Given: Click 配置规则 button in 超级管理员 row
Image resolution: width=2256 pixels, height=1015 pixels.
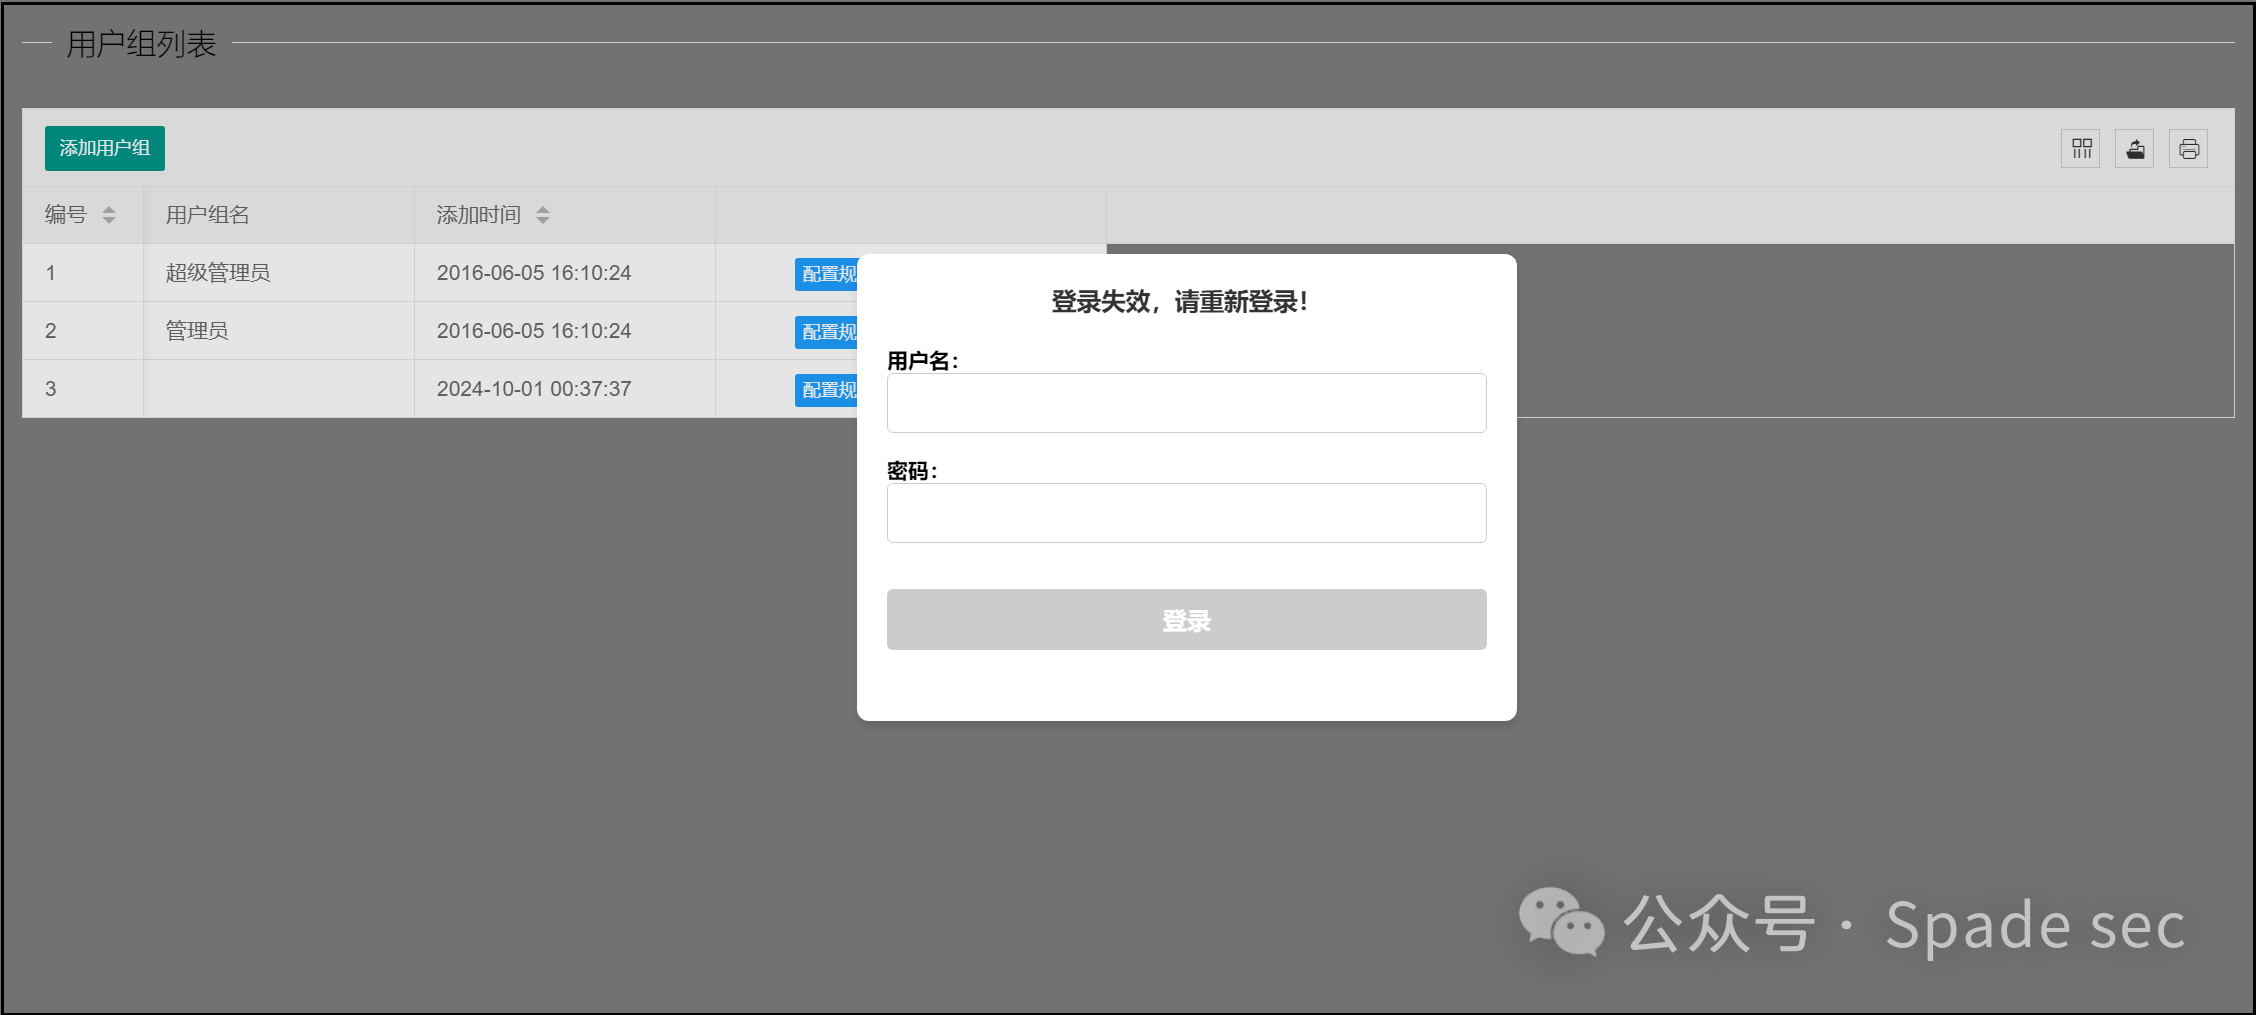Looking at the screenshot, I should coord(826,274).
